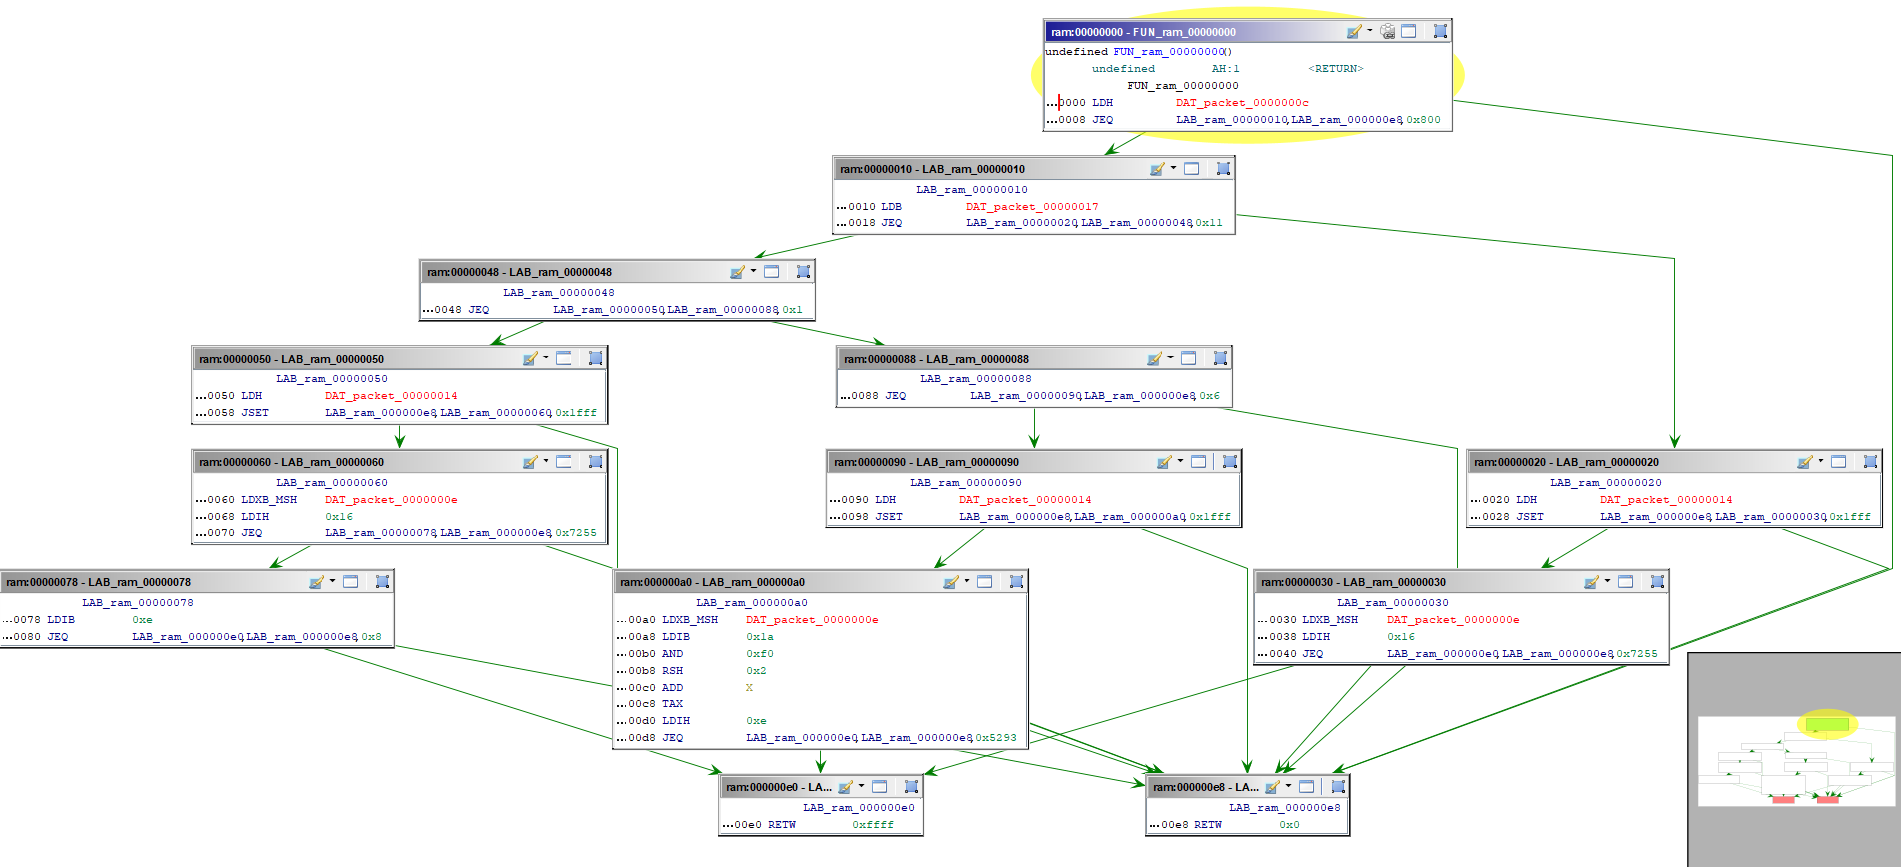The image size is (1901, 867).
Task: Group vertices icon on LAB_ram_00000010 block
Action: tap(1223, 169)
